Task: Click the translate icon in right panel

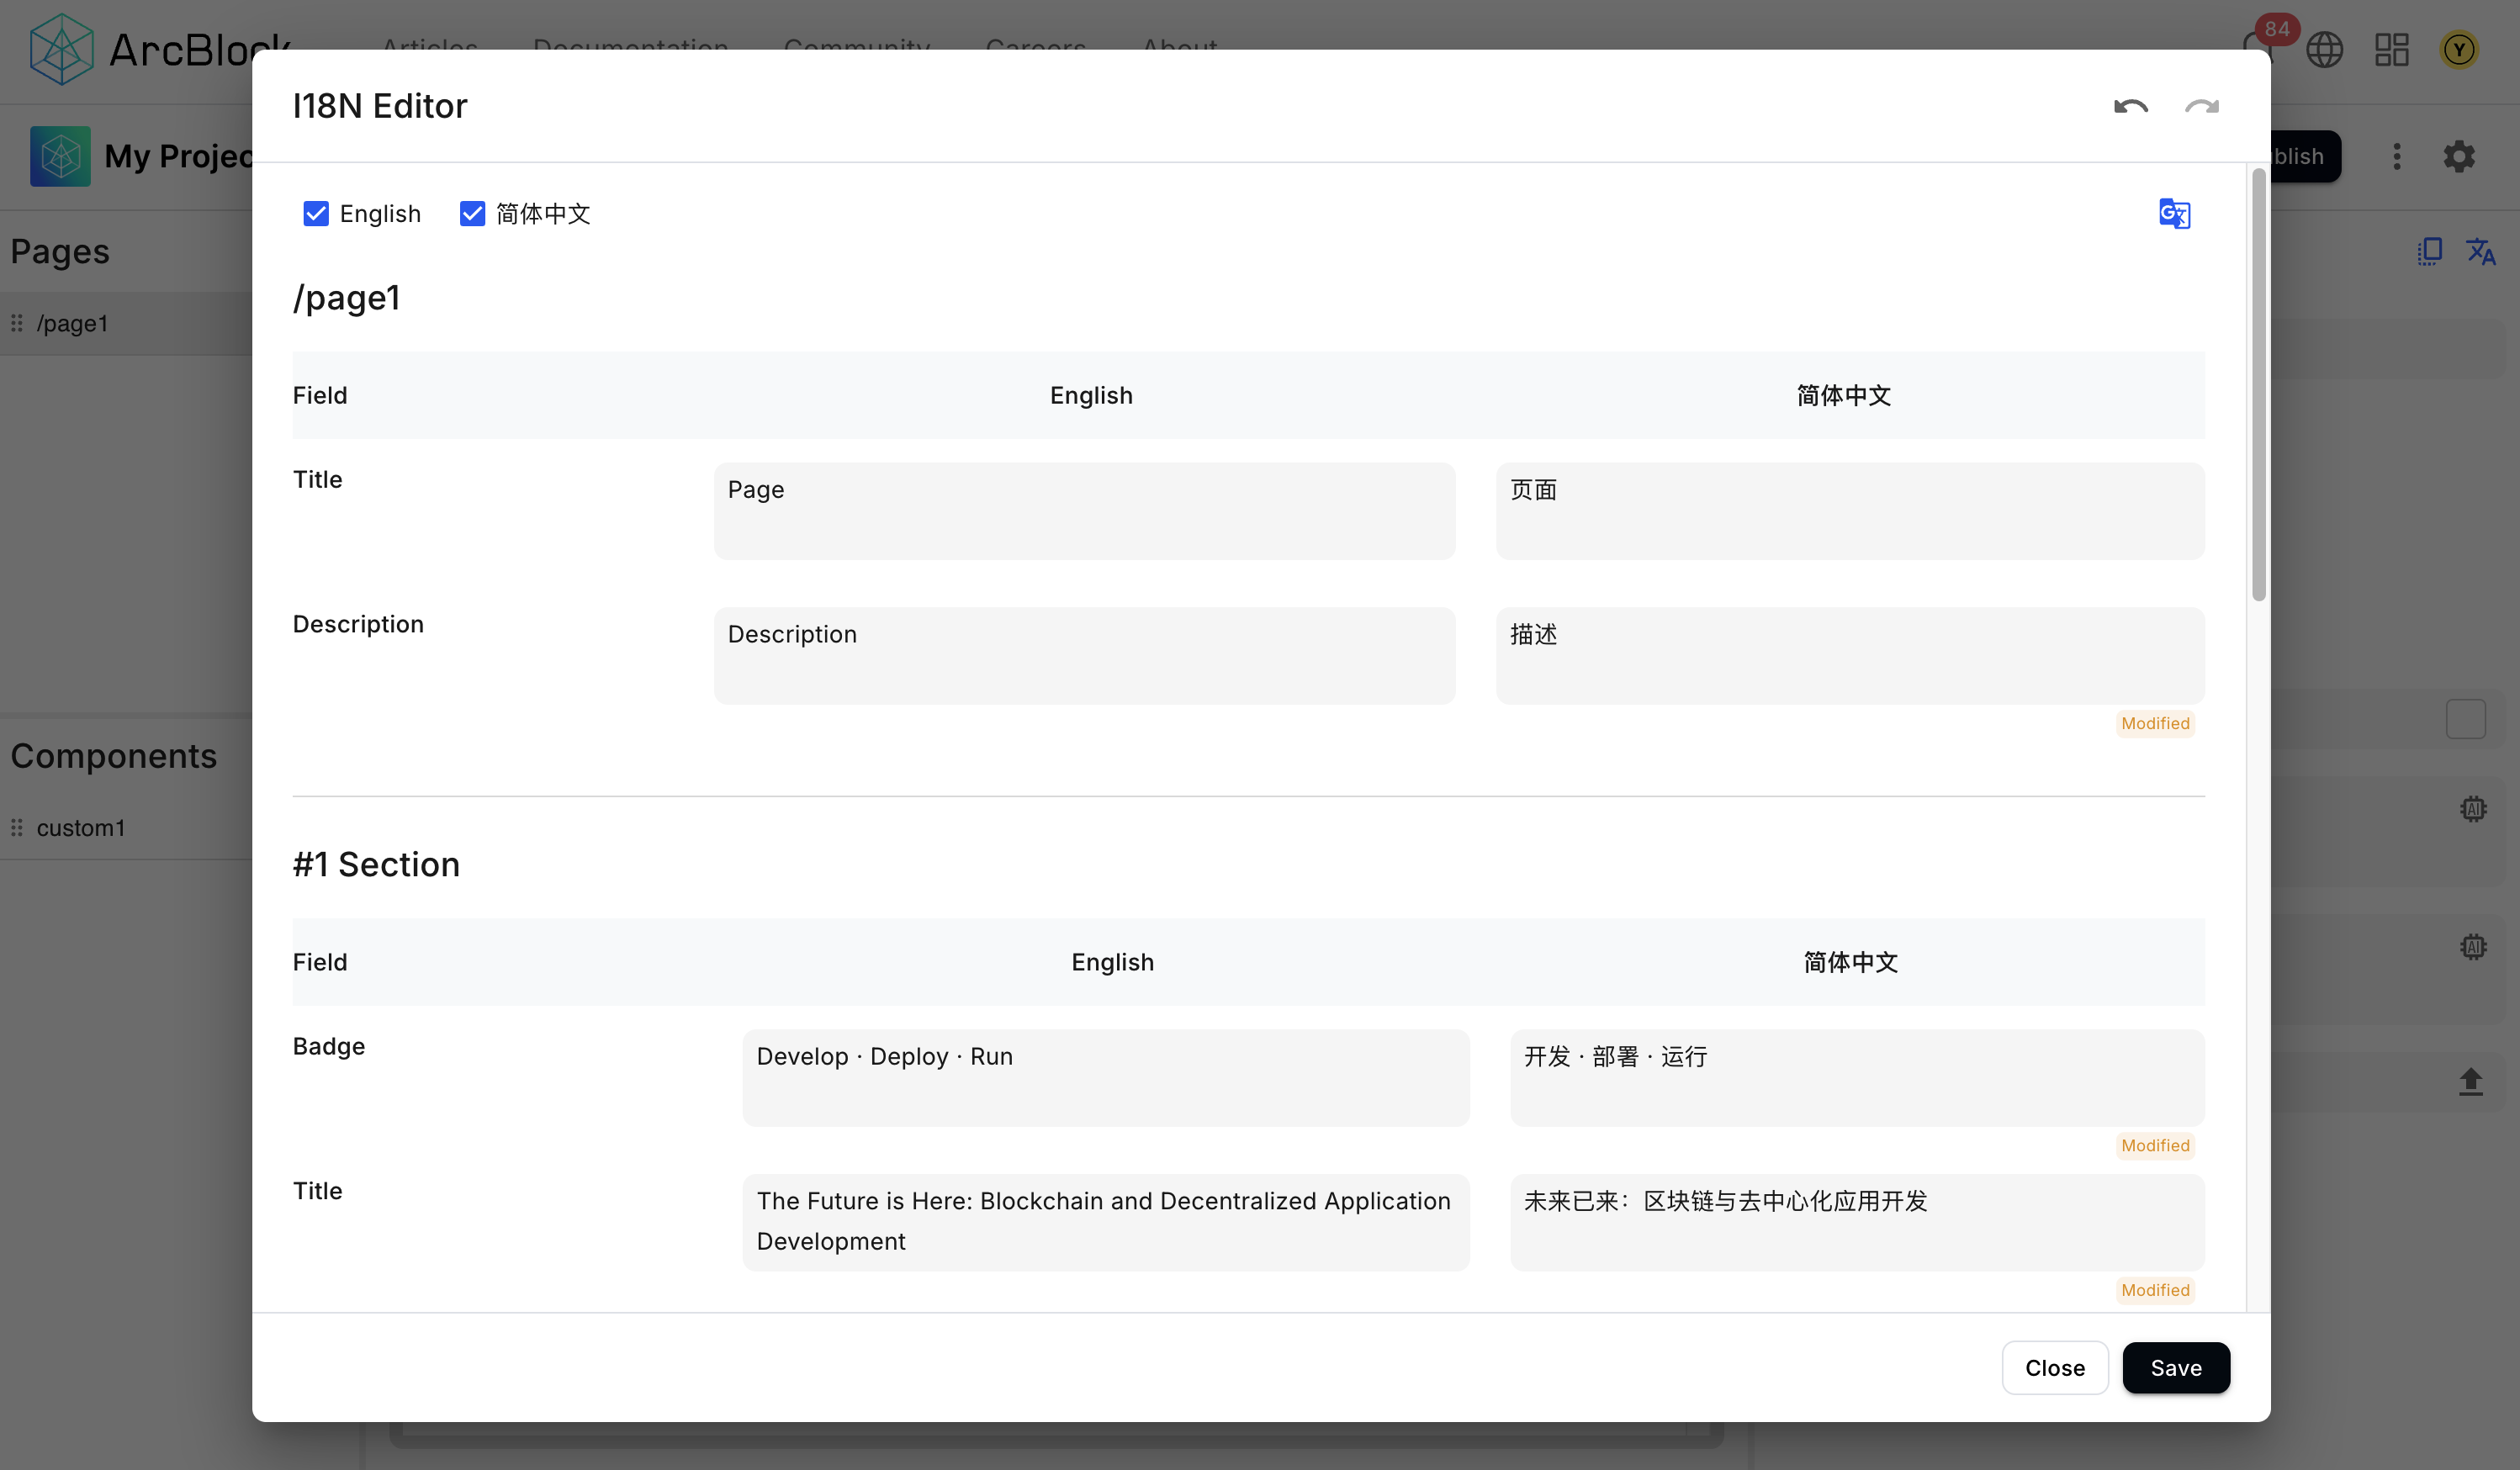Action: coord(2480,251)
